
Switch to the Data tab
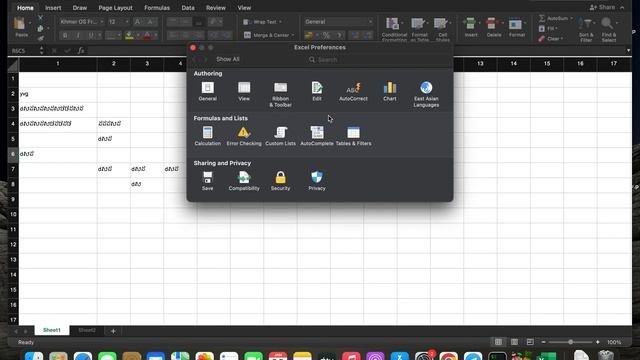click(188, 8)
